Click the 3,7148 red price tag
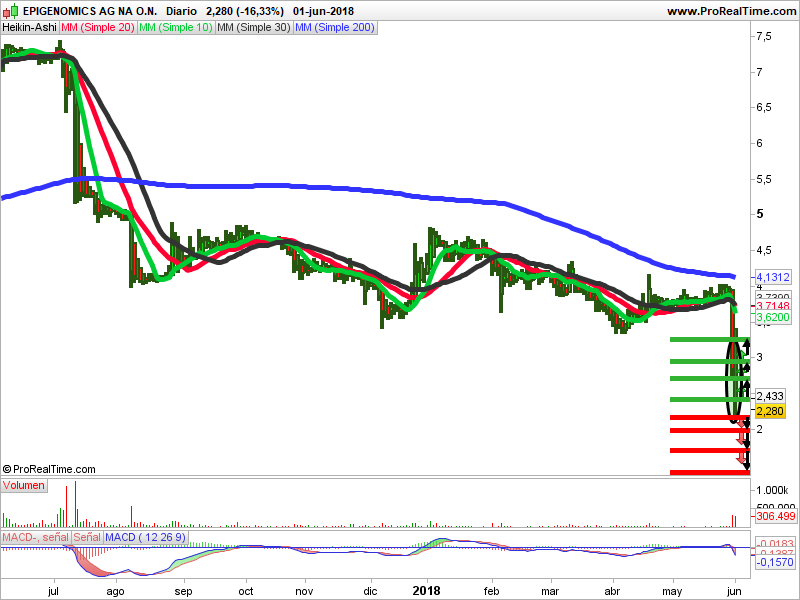Image resolution: width=800 pixels, height=600 pixels. pos(772,306)
